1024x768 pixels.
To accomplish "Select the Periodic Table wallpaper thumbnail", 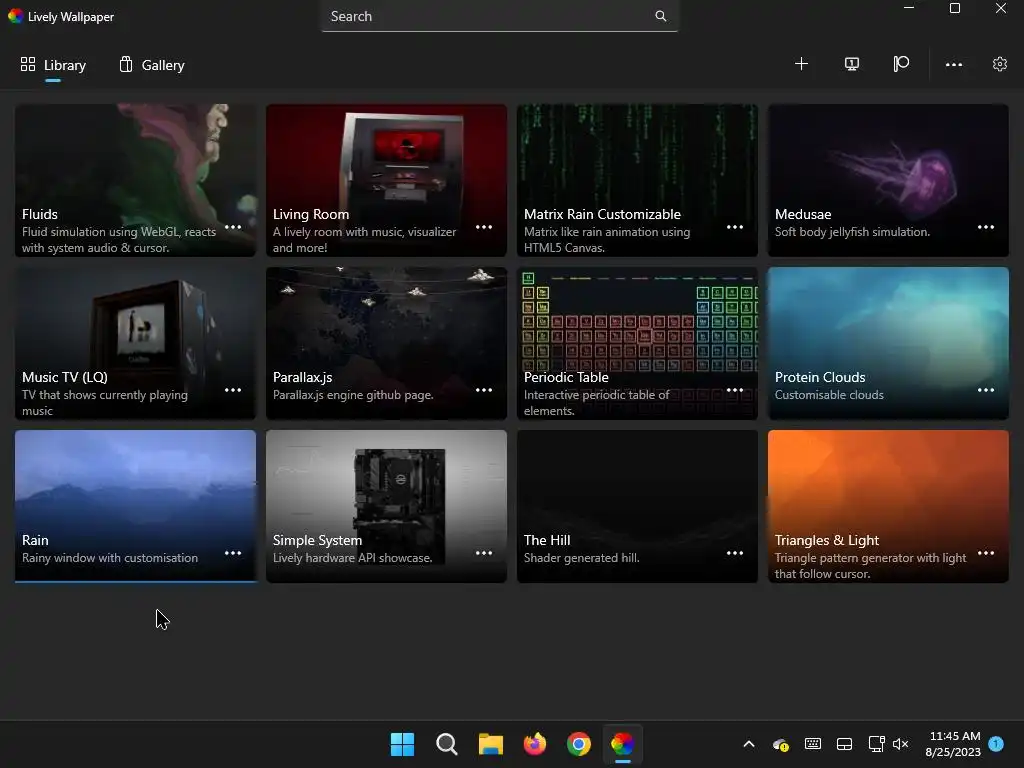I will 637,343.
